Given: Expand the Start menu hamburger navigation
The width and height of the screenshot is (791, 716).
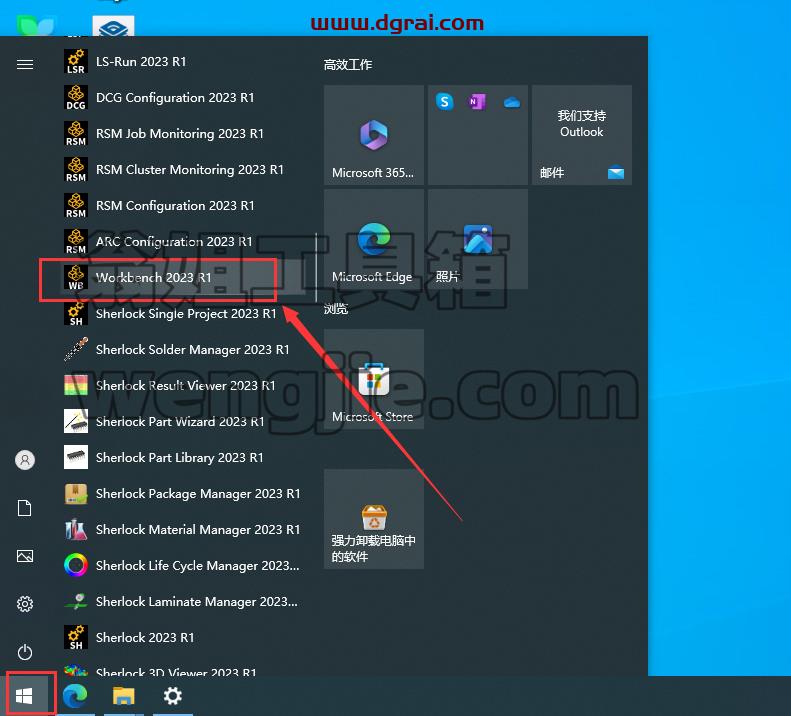Looking at the screenshot, I should click(25, 65).
